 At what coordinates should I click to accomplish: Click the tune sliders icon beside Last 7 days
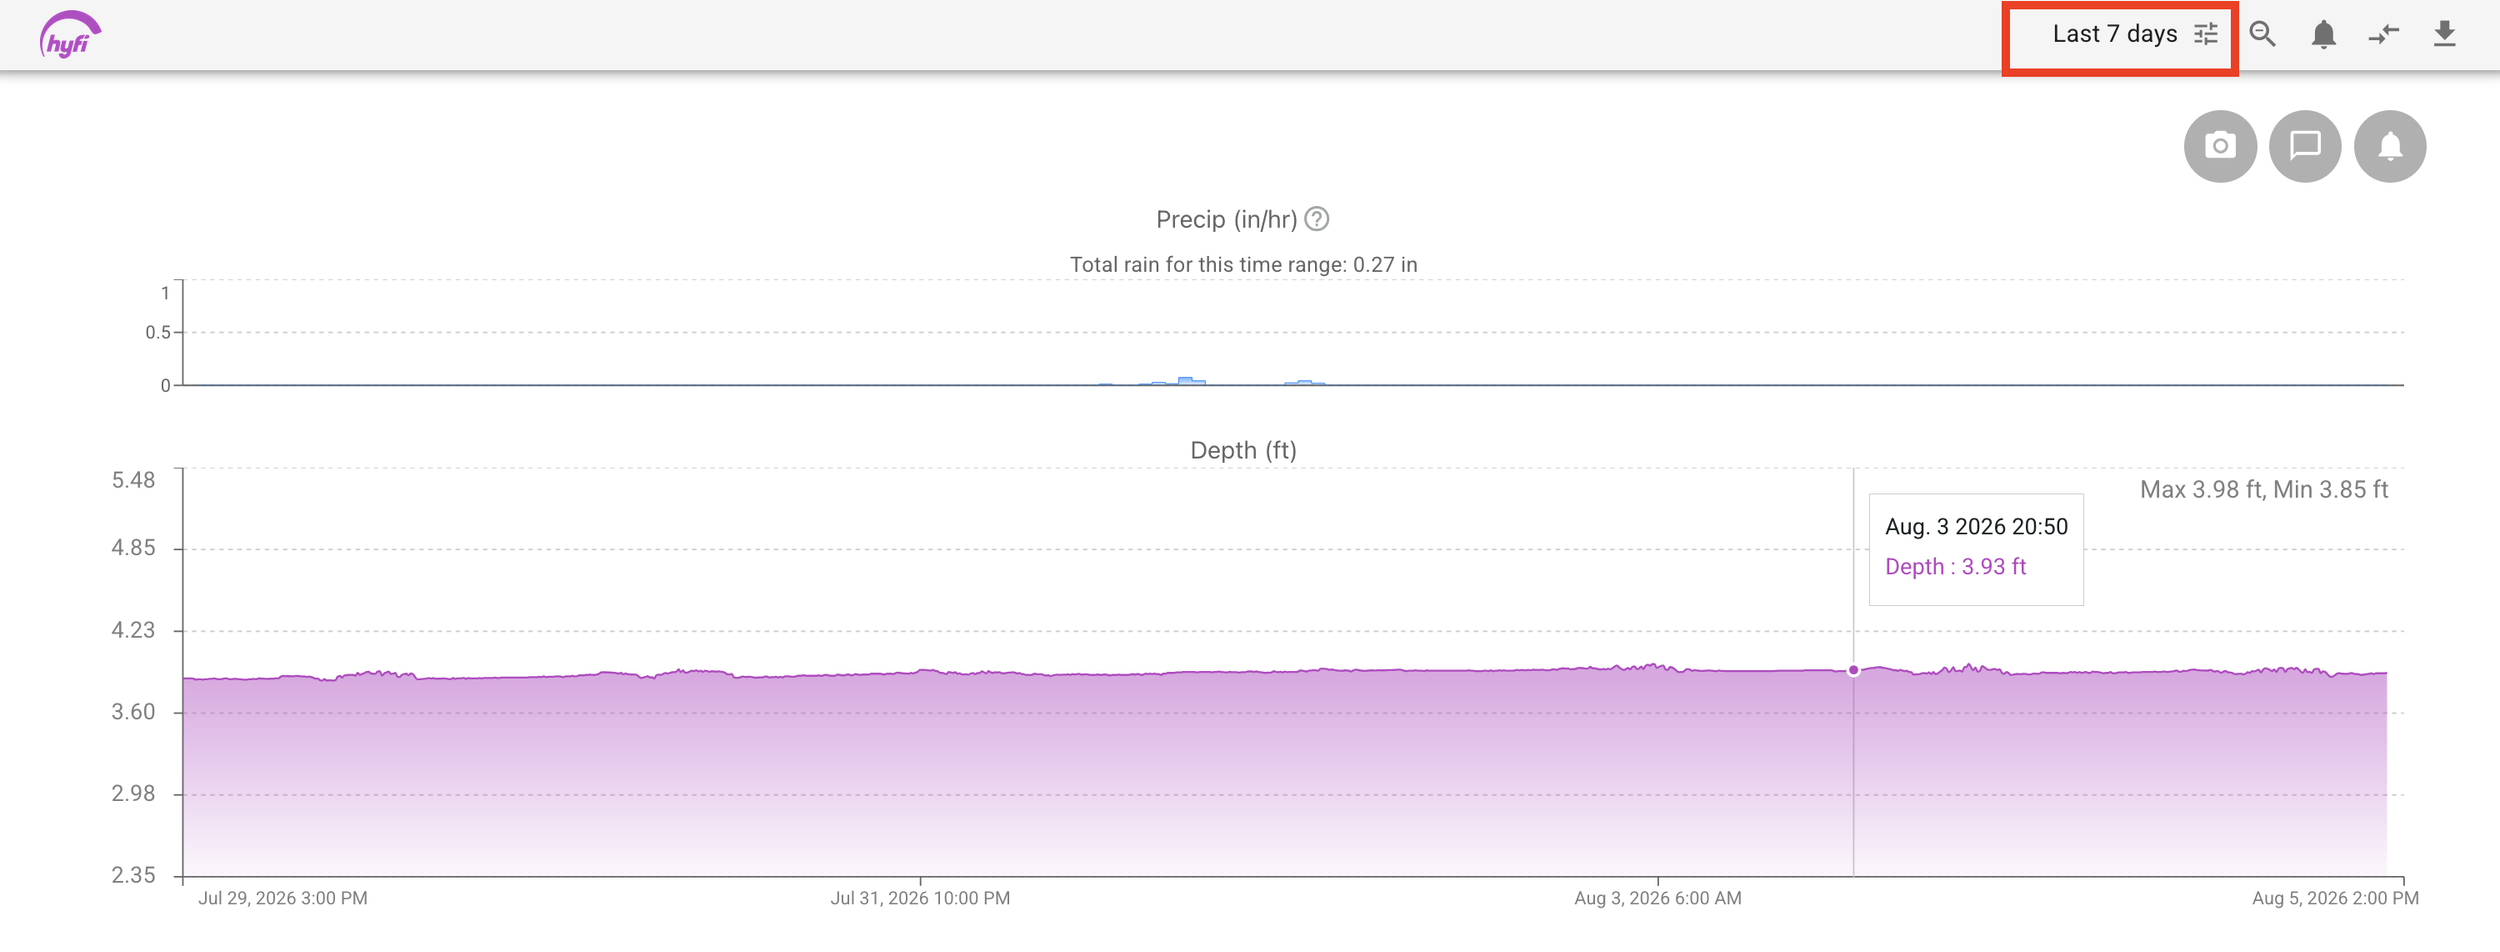tap(2206, 35)
